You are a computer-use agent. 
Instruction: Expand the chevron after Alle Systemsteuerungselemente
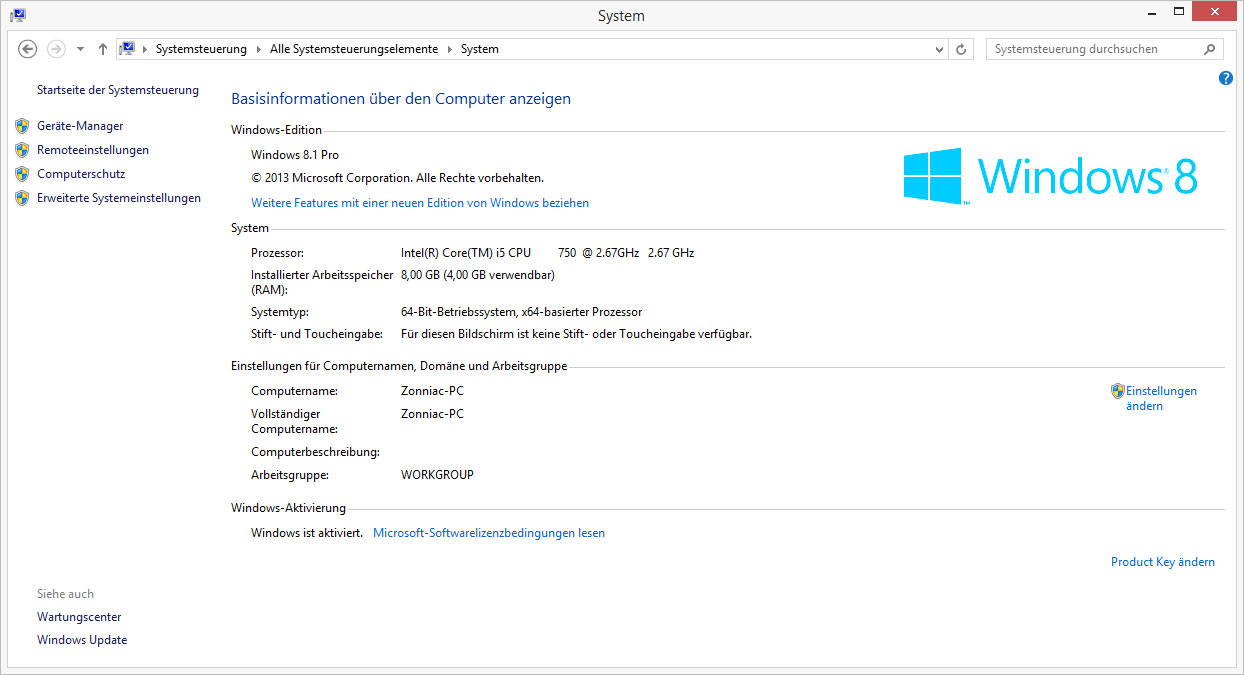(x=449, y=49)
